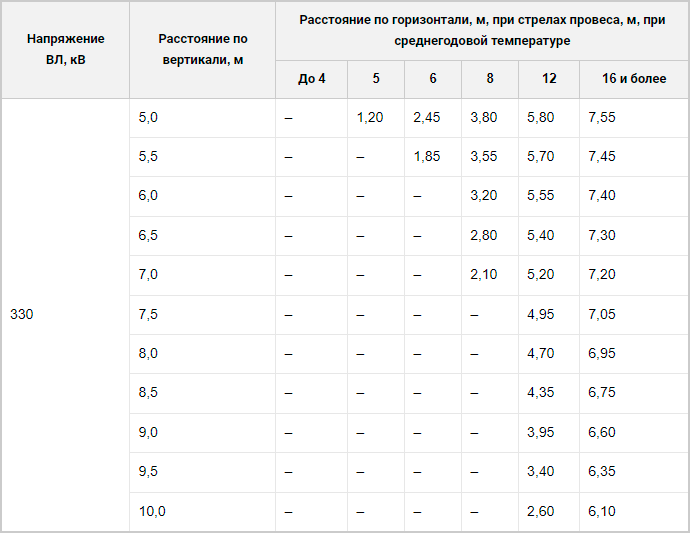
Task: Select the 'До 4' column header
Action: click(312, 79)
